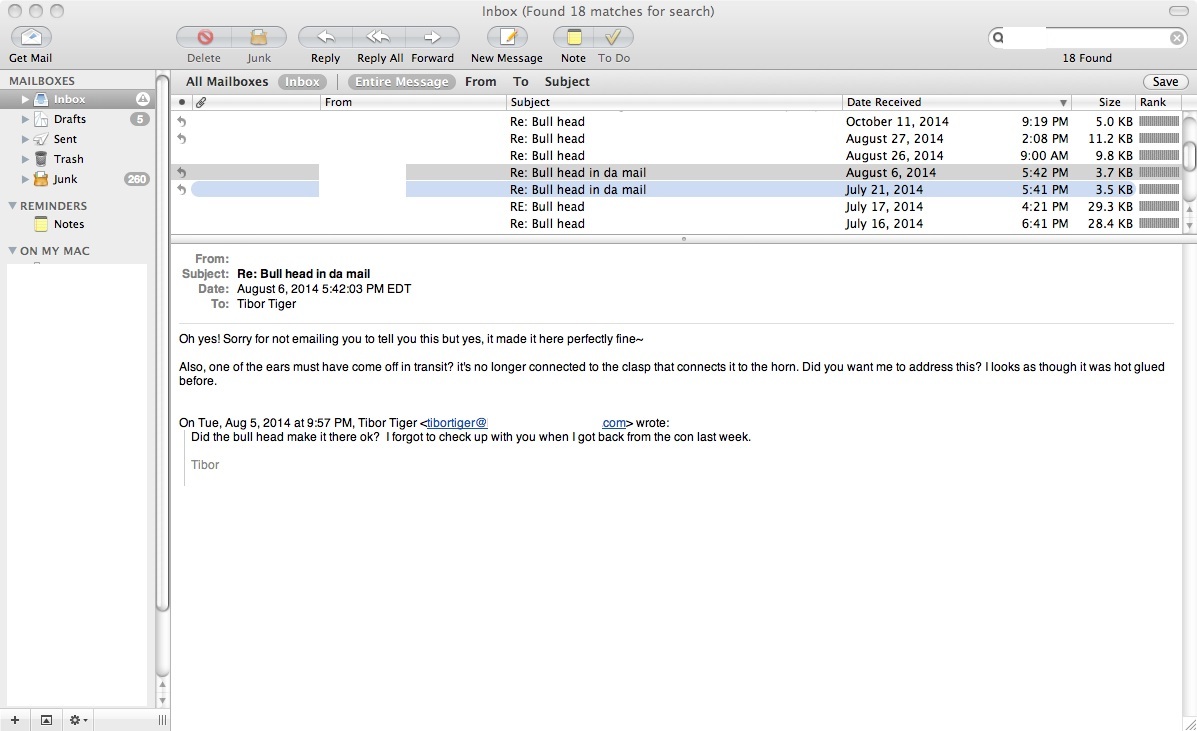Open the tibortiger email address link
This screenshot has height=731, width=1197.
pos(457,423)
